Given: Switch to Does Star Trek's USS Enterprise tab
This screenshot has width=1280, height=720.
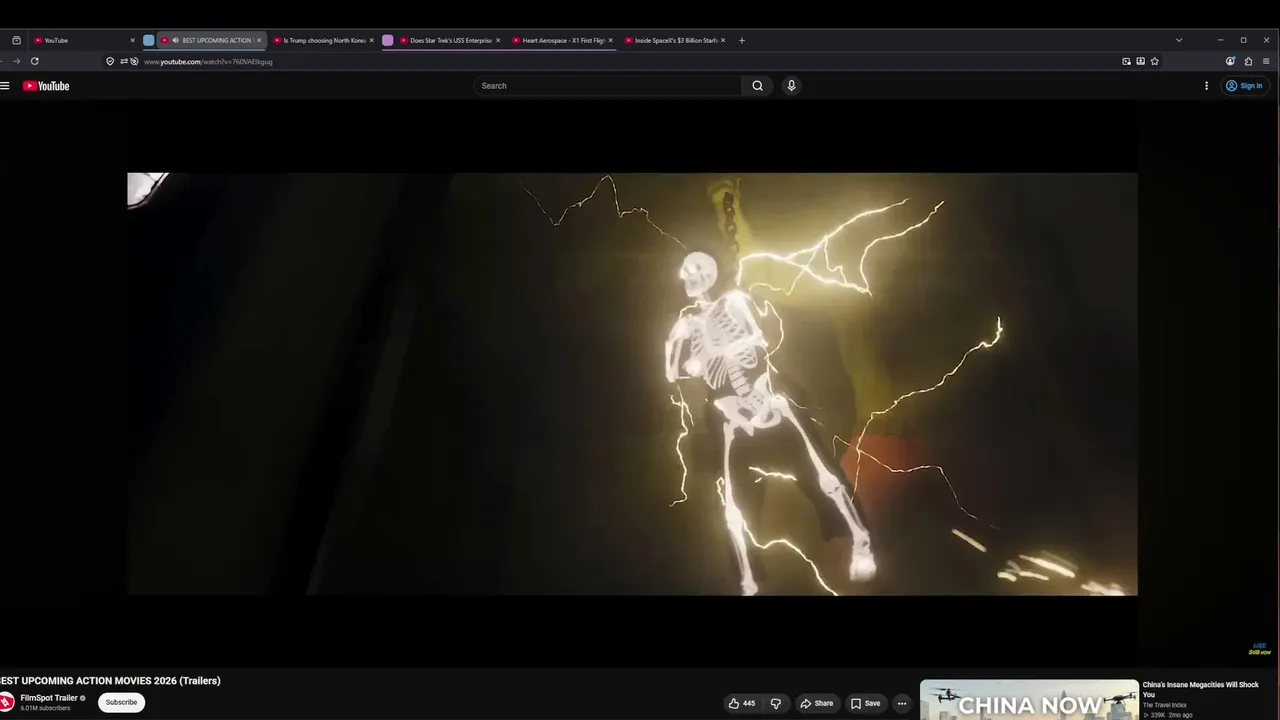Looking at the screenshot, I should click(x=450, y=40).
